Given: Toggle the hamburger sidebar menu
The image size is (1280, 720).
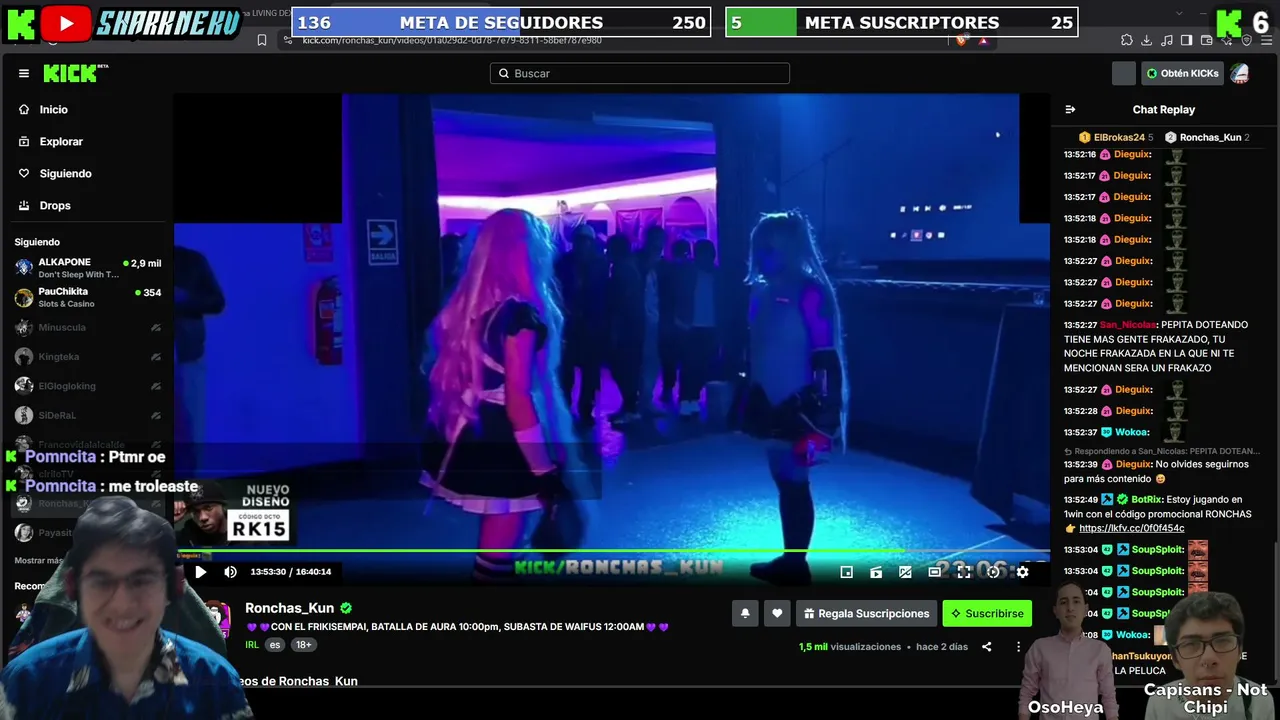Looking at the screenshot, I should [24, 73].
